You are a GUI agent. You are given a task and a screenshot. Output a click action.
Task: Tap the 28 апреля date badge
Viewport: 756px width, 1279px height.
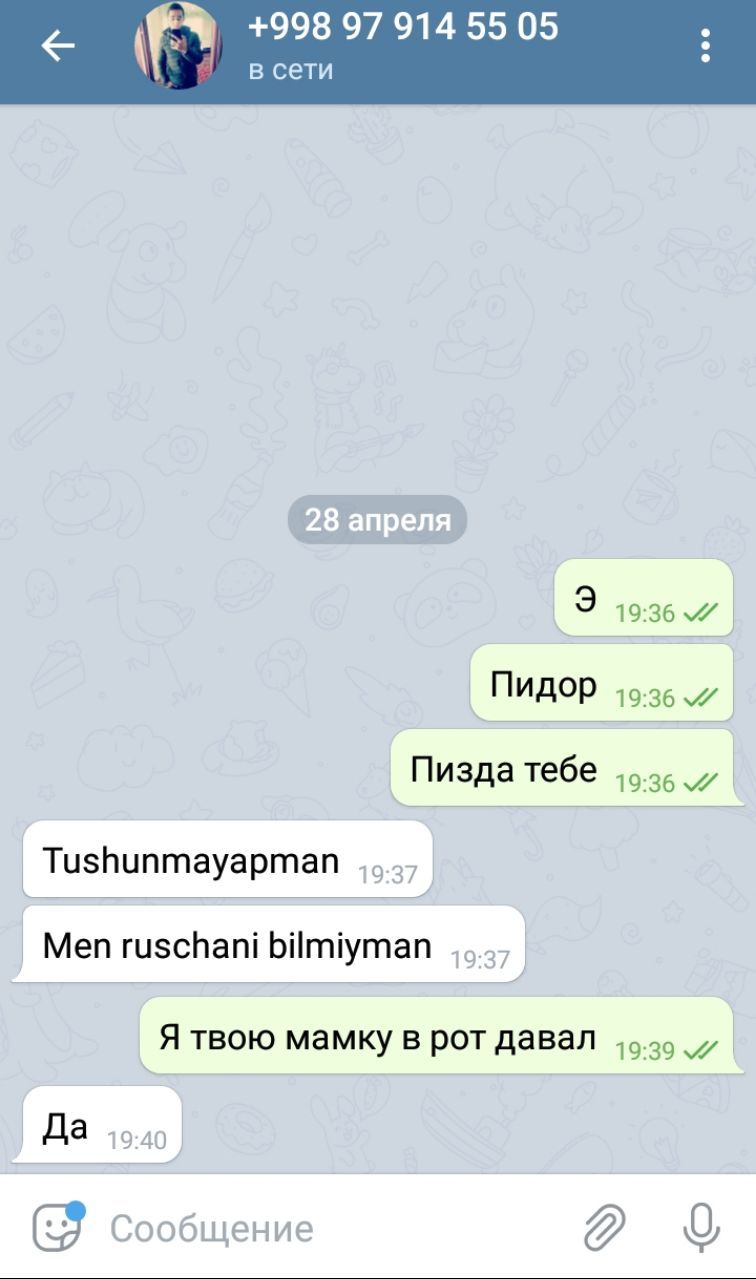(378, 520)
